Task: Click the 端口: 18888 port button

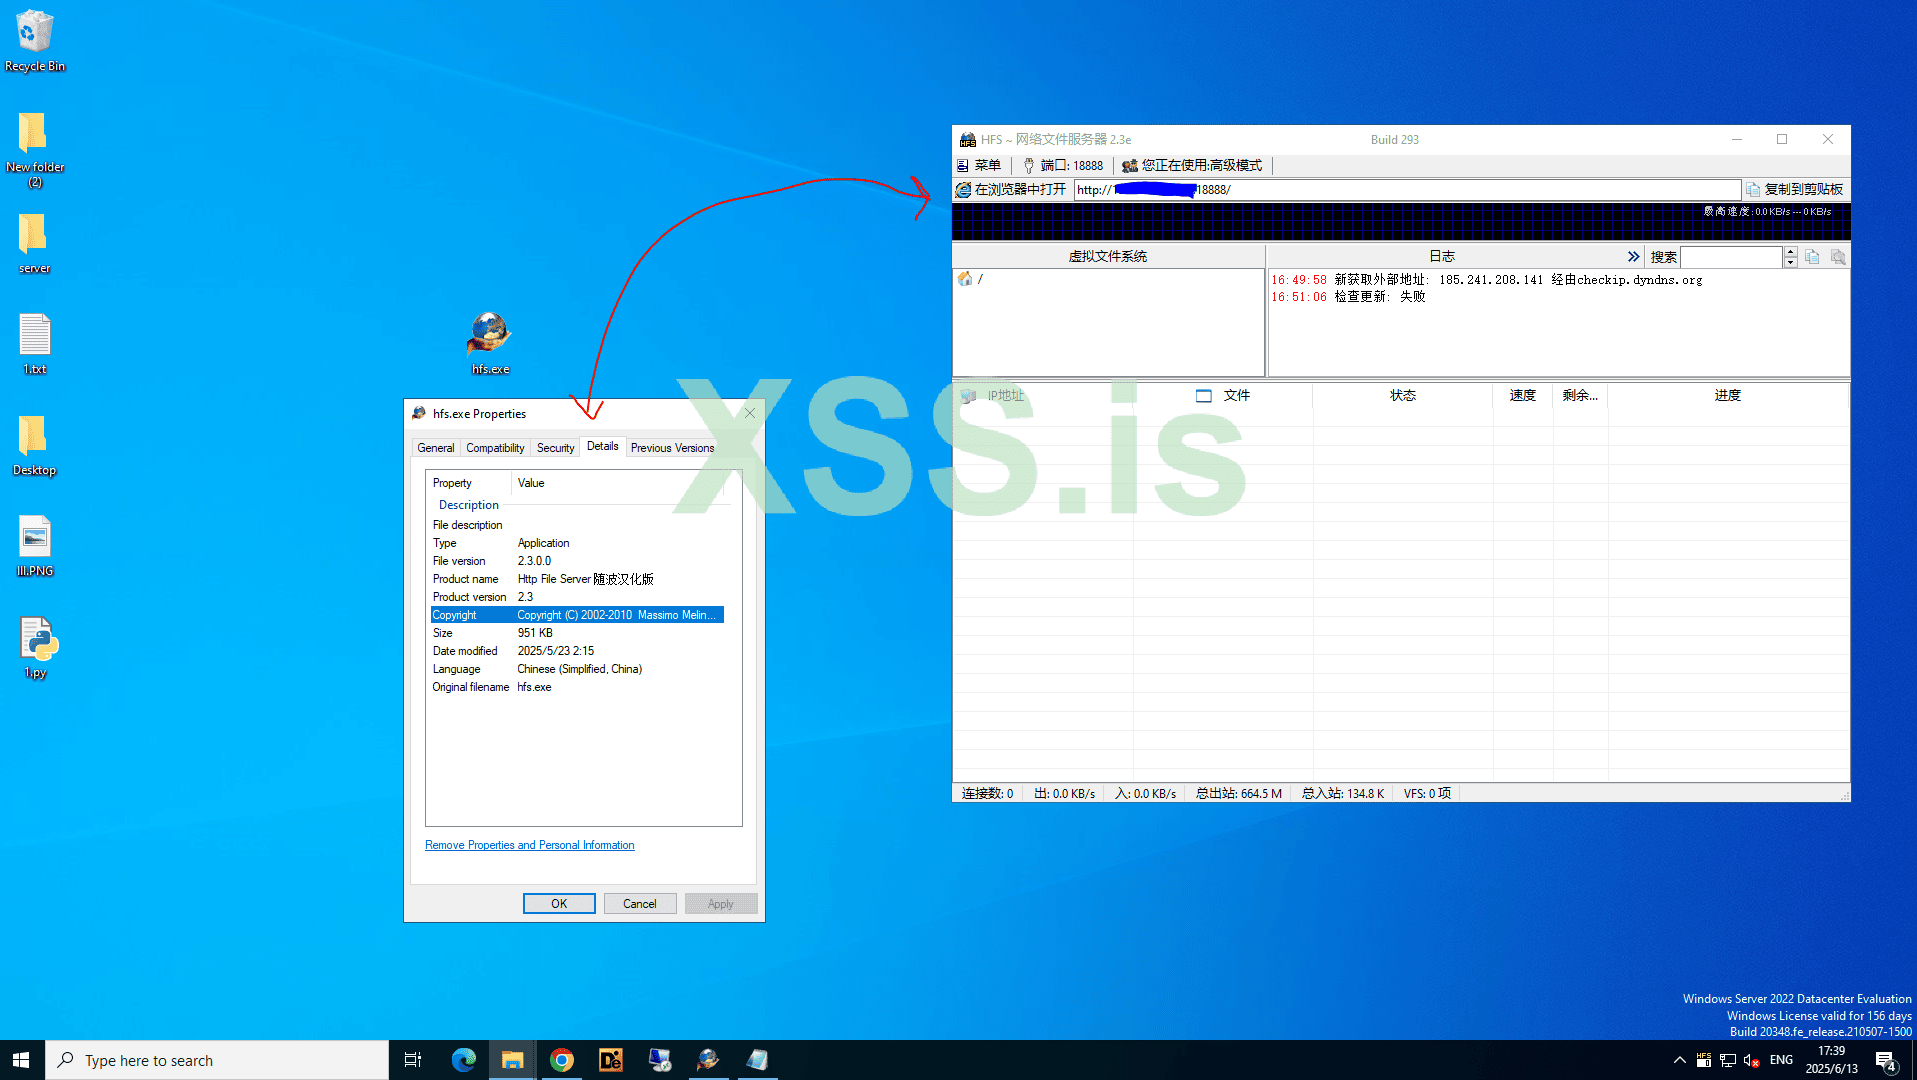Action: coord(1063,165)
